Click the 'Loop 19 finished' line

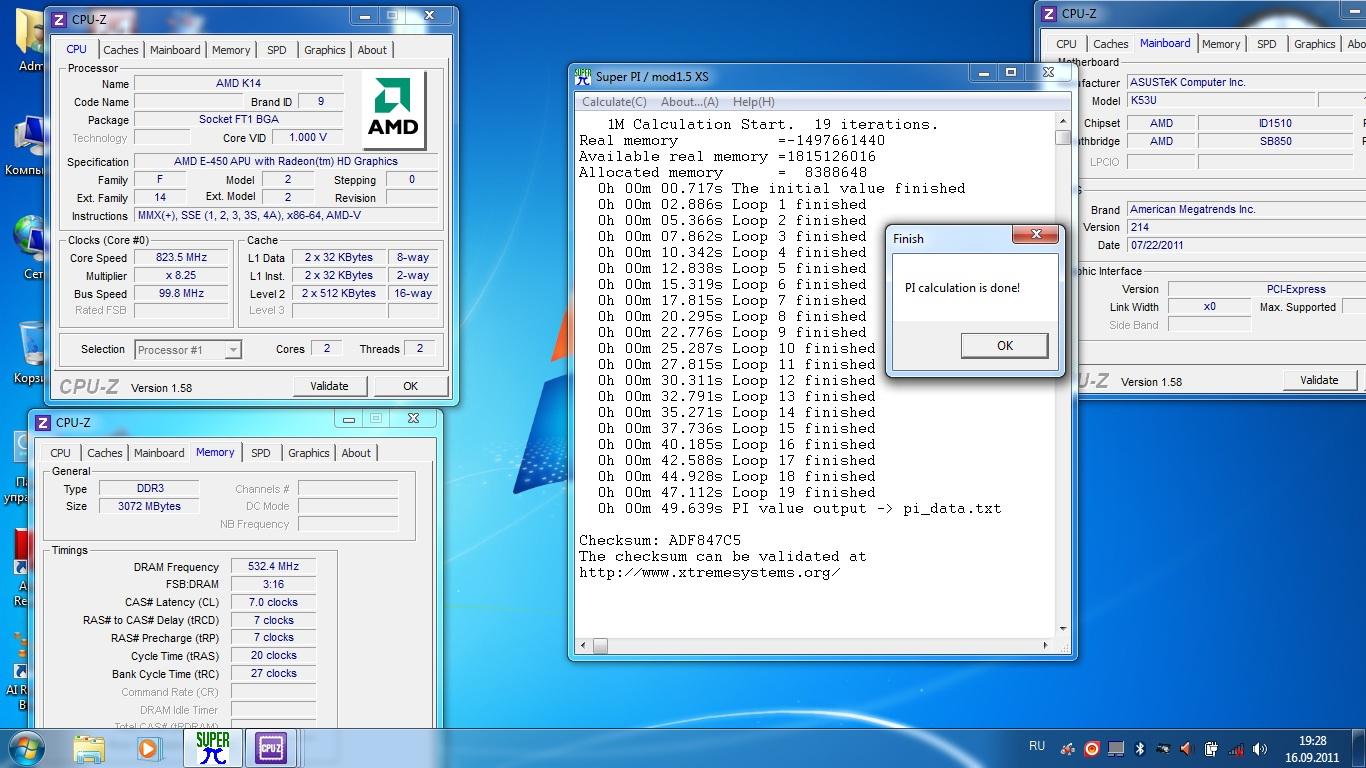tap(737, 493)
